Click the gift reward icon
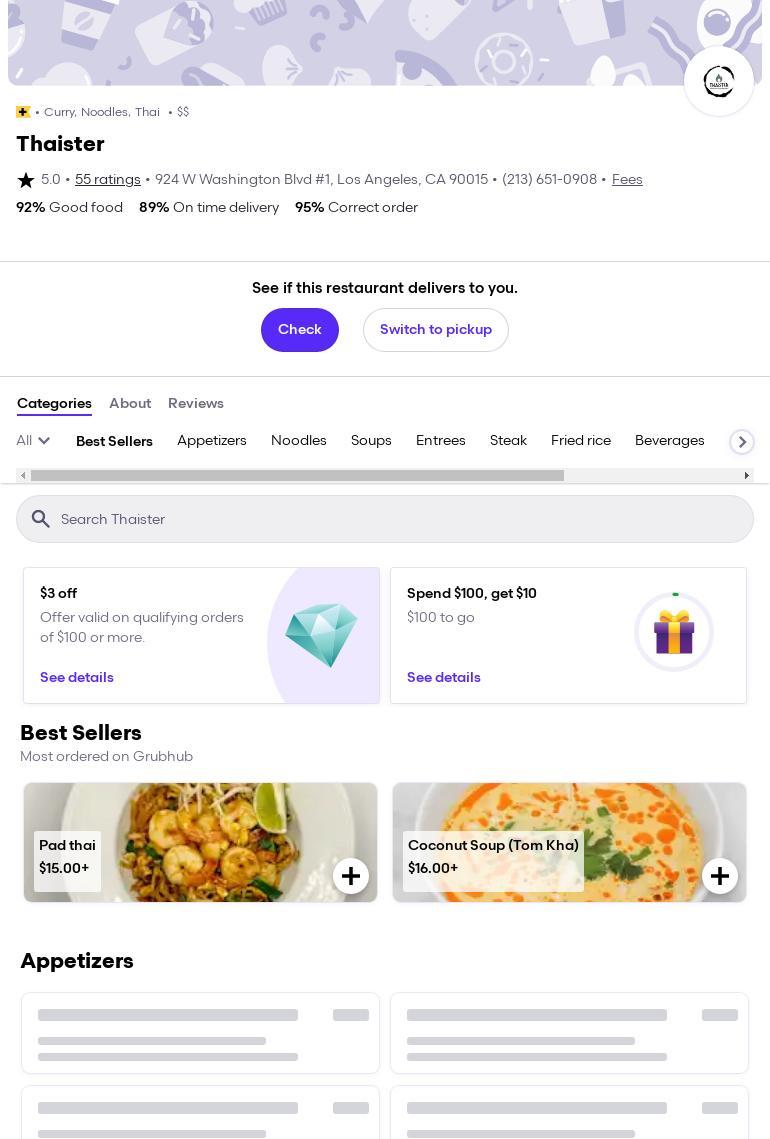770x1139 pixels. [x=674, y=633]
